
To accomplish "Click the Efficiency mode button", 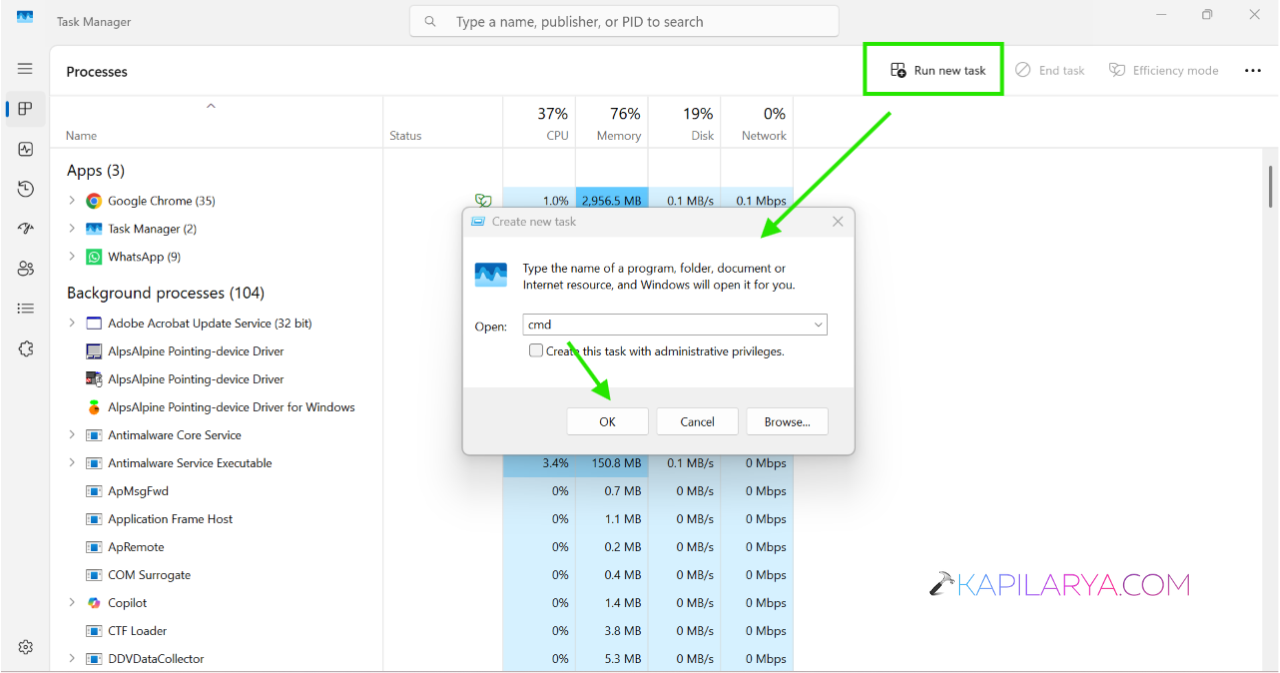I will point(1164,71).
